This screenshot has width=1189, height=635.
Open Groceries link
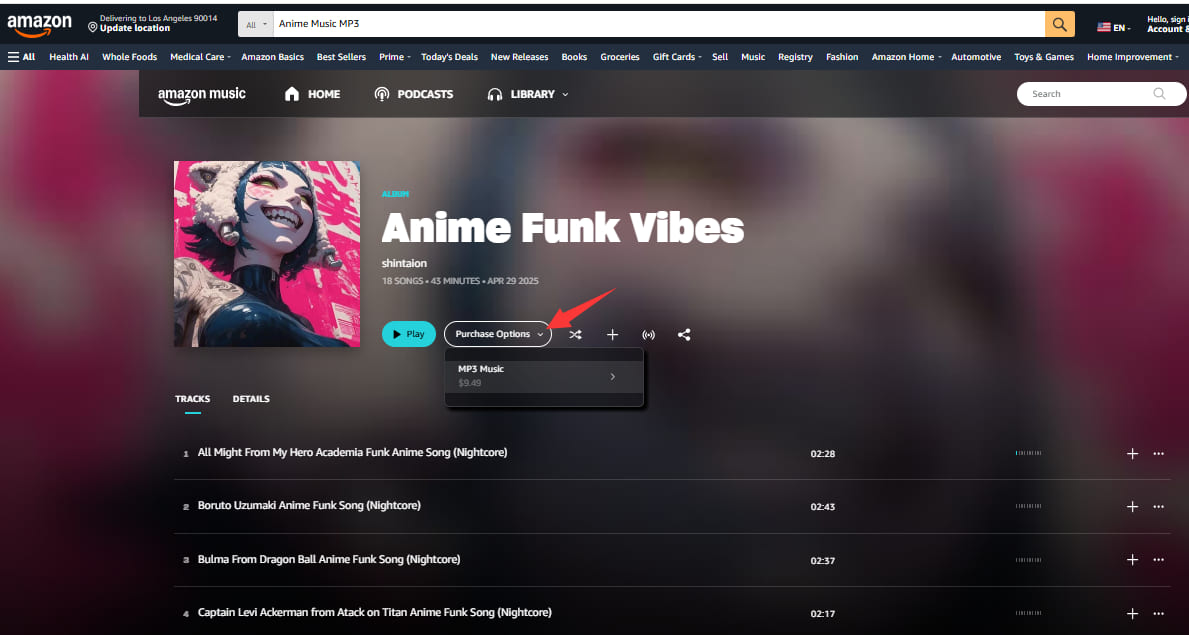coord(620,57)
